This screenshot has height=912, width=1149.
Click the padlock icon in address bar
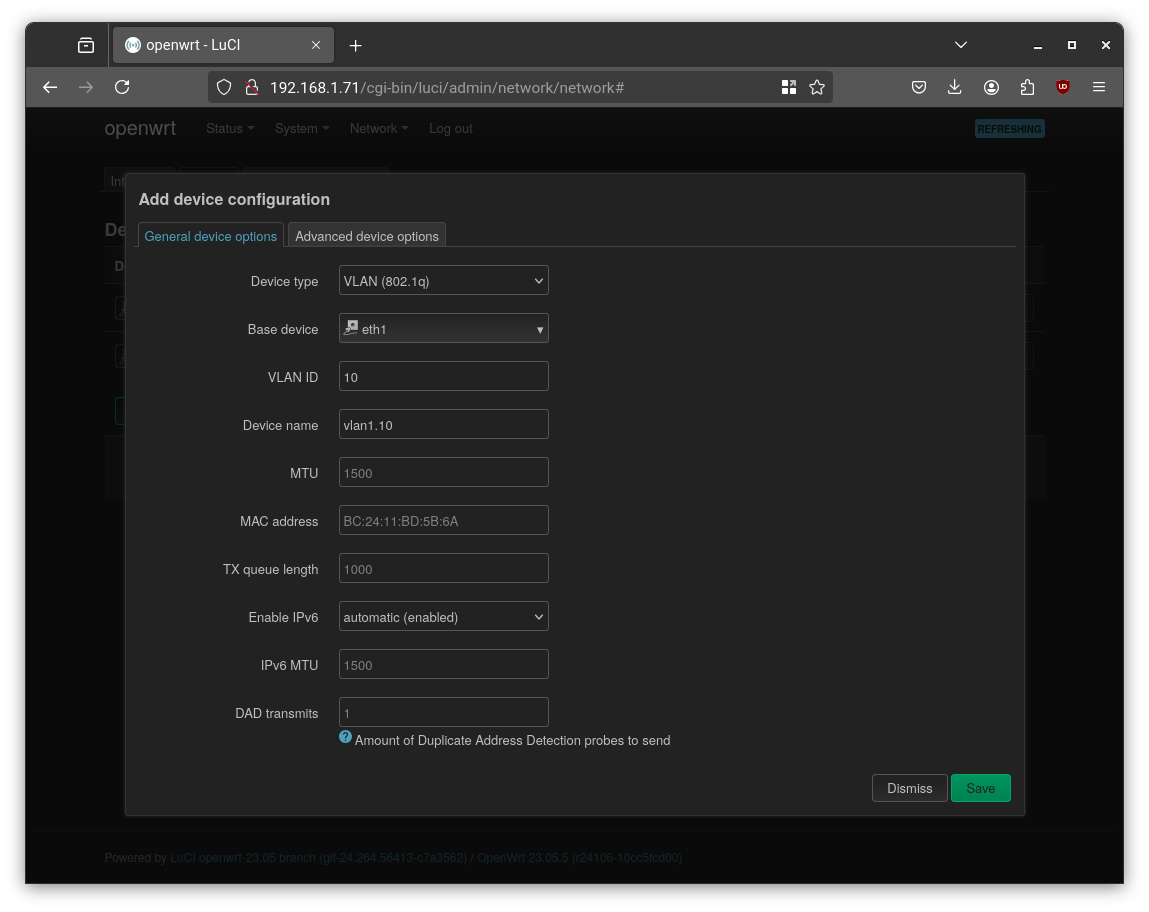tap(252, 87)
